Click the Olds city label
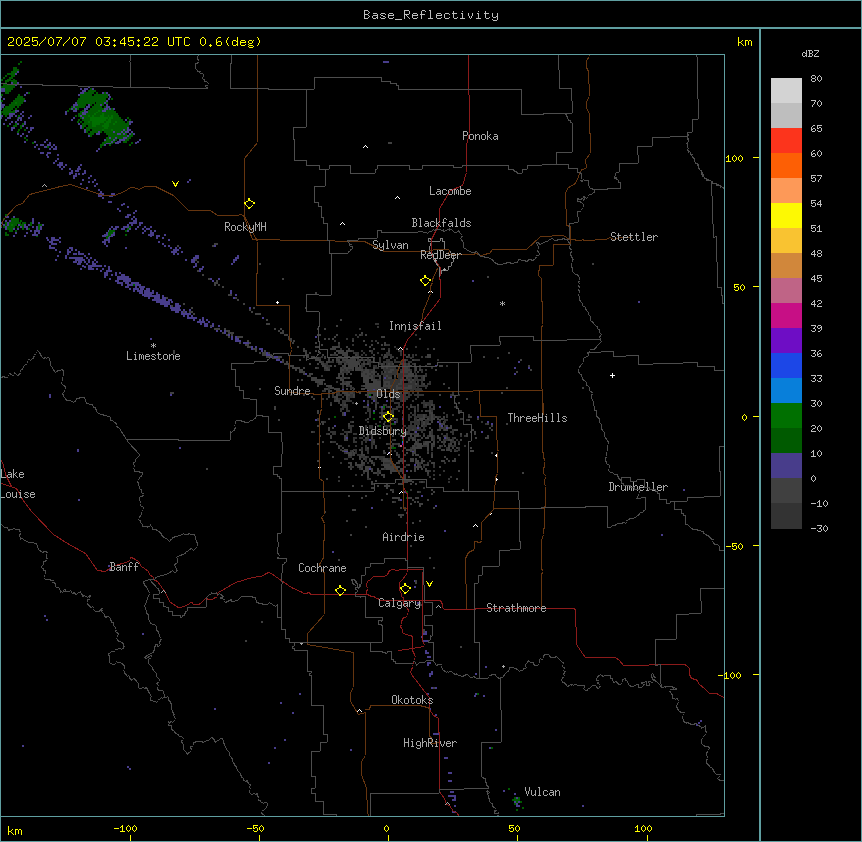The width and height of the screenshot is (862, 842). tap(388, 394)
